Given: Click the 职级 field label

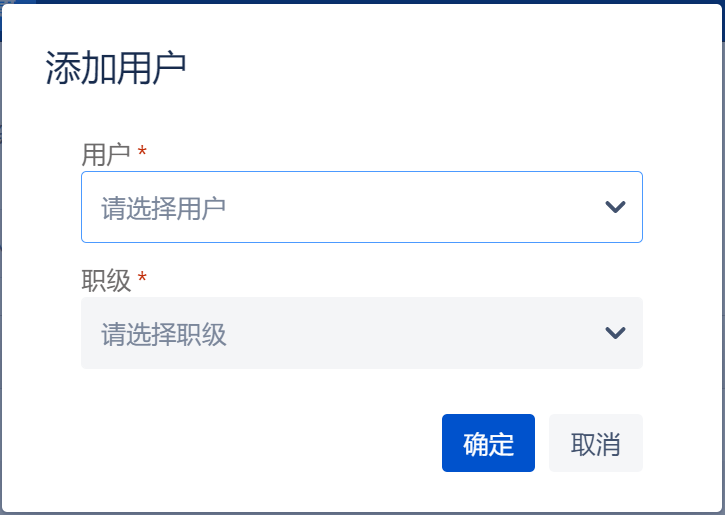Looking at the screenshot, I should (106, 280).
